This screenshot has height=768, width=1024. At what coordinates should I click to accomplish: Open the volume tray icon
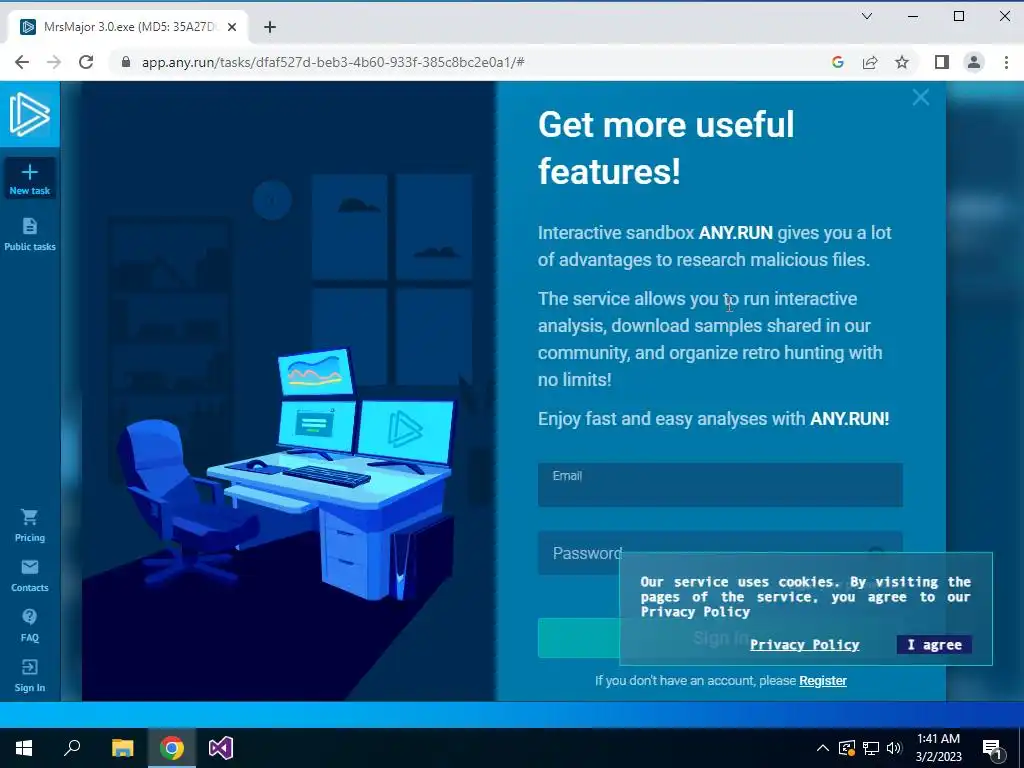[894, 748]
